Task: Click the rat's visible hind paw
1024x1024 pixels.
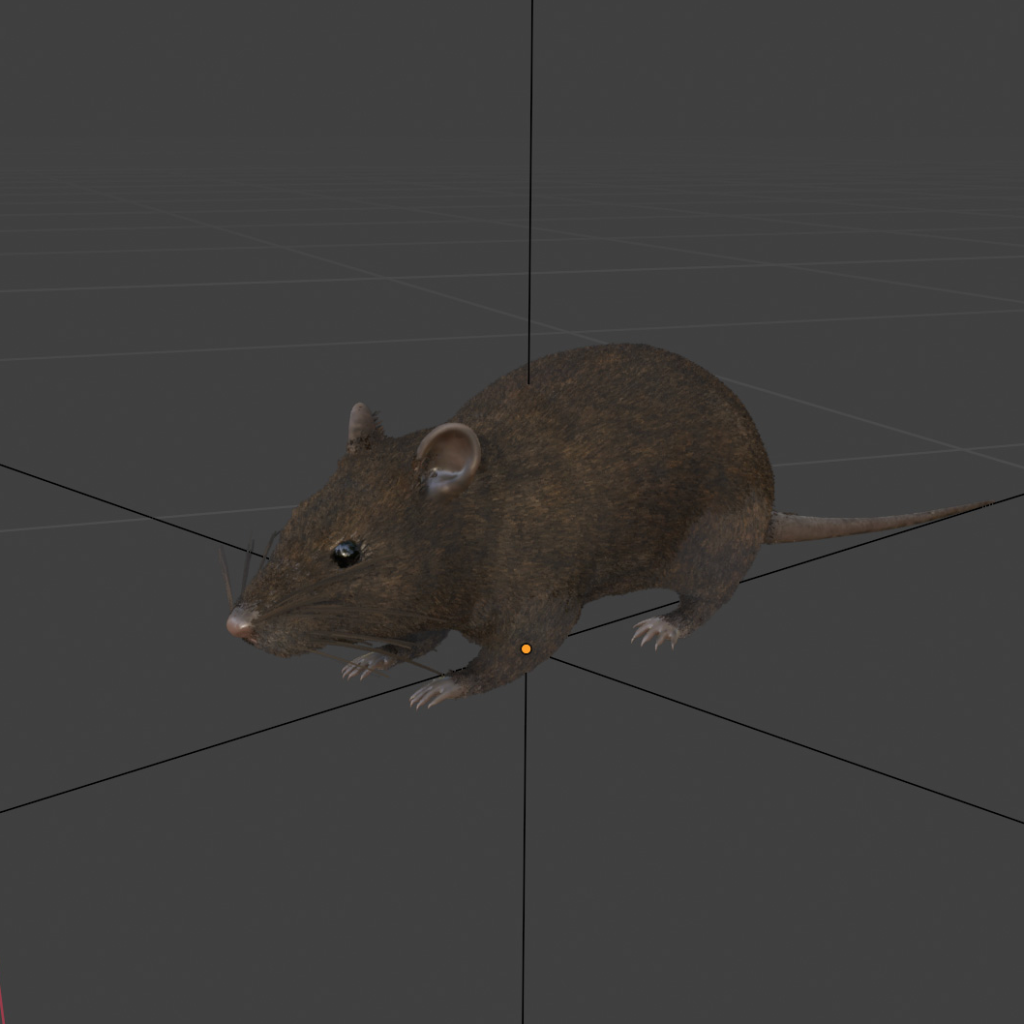Action: (656, 631)
